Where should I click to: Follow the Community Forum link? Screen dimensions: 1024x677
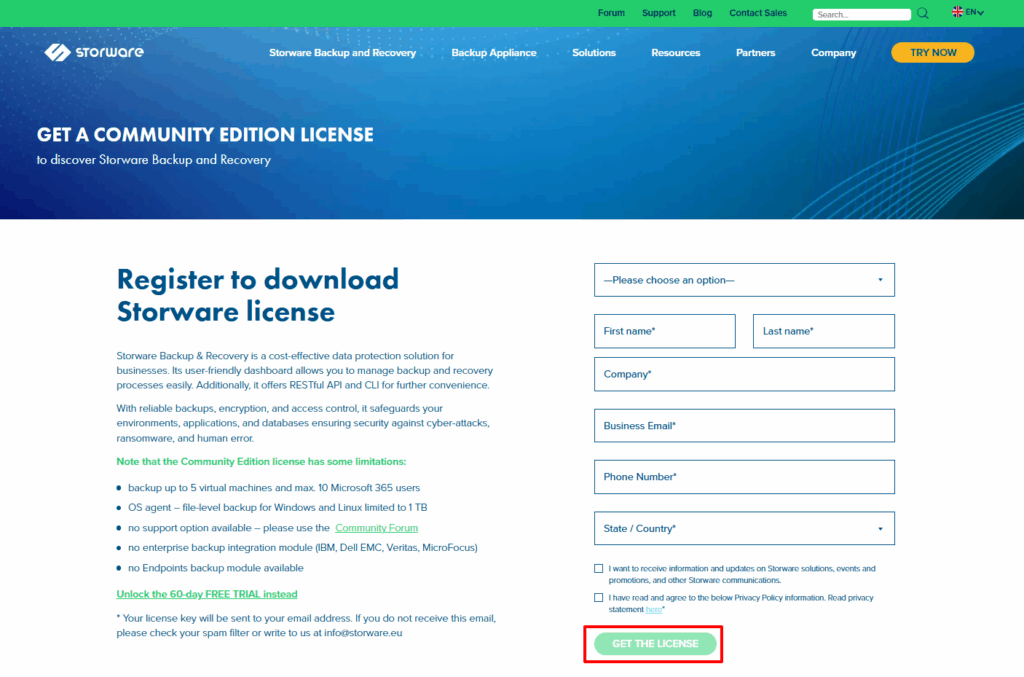(376, 528)
